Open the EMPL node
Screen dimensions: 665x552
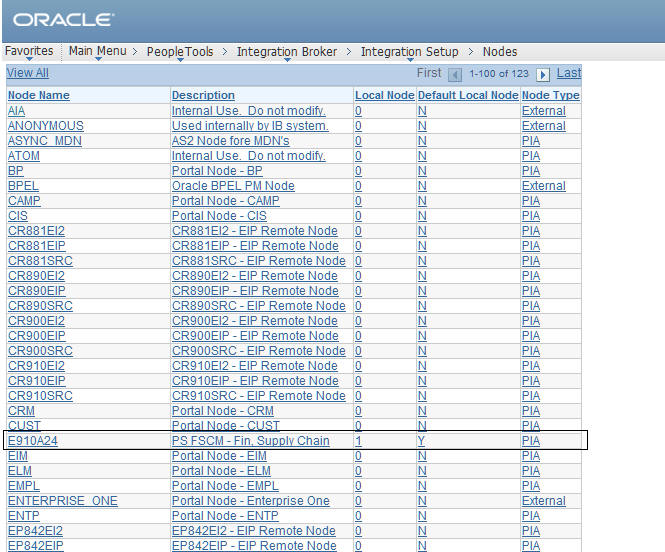coord(24,486)
